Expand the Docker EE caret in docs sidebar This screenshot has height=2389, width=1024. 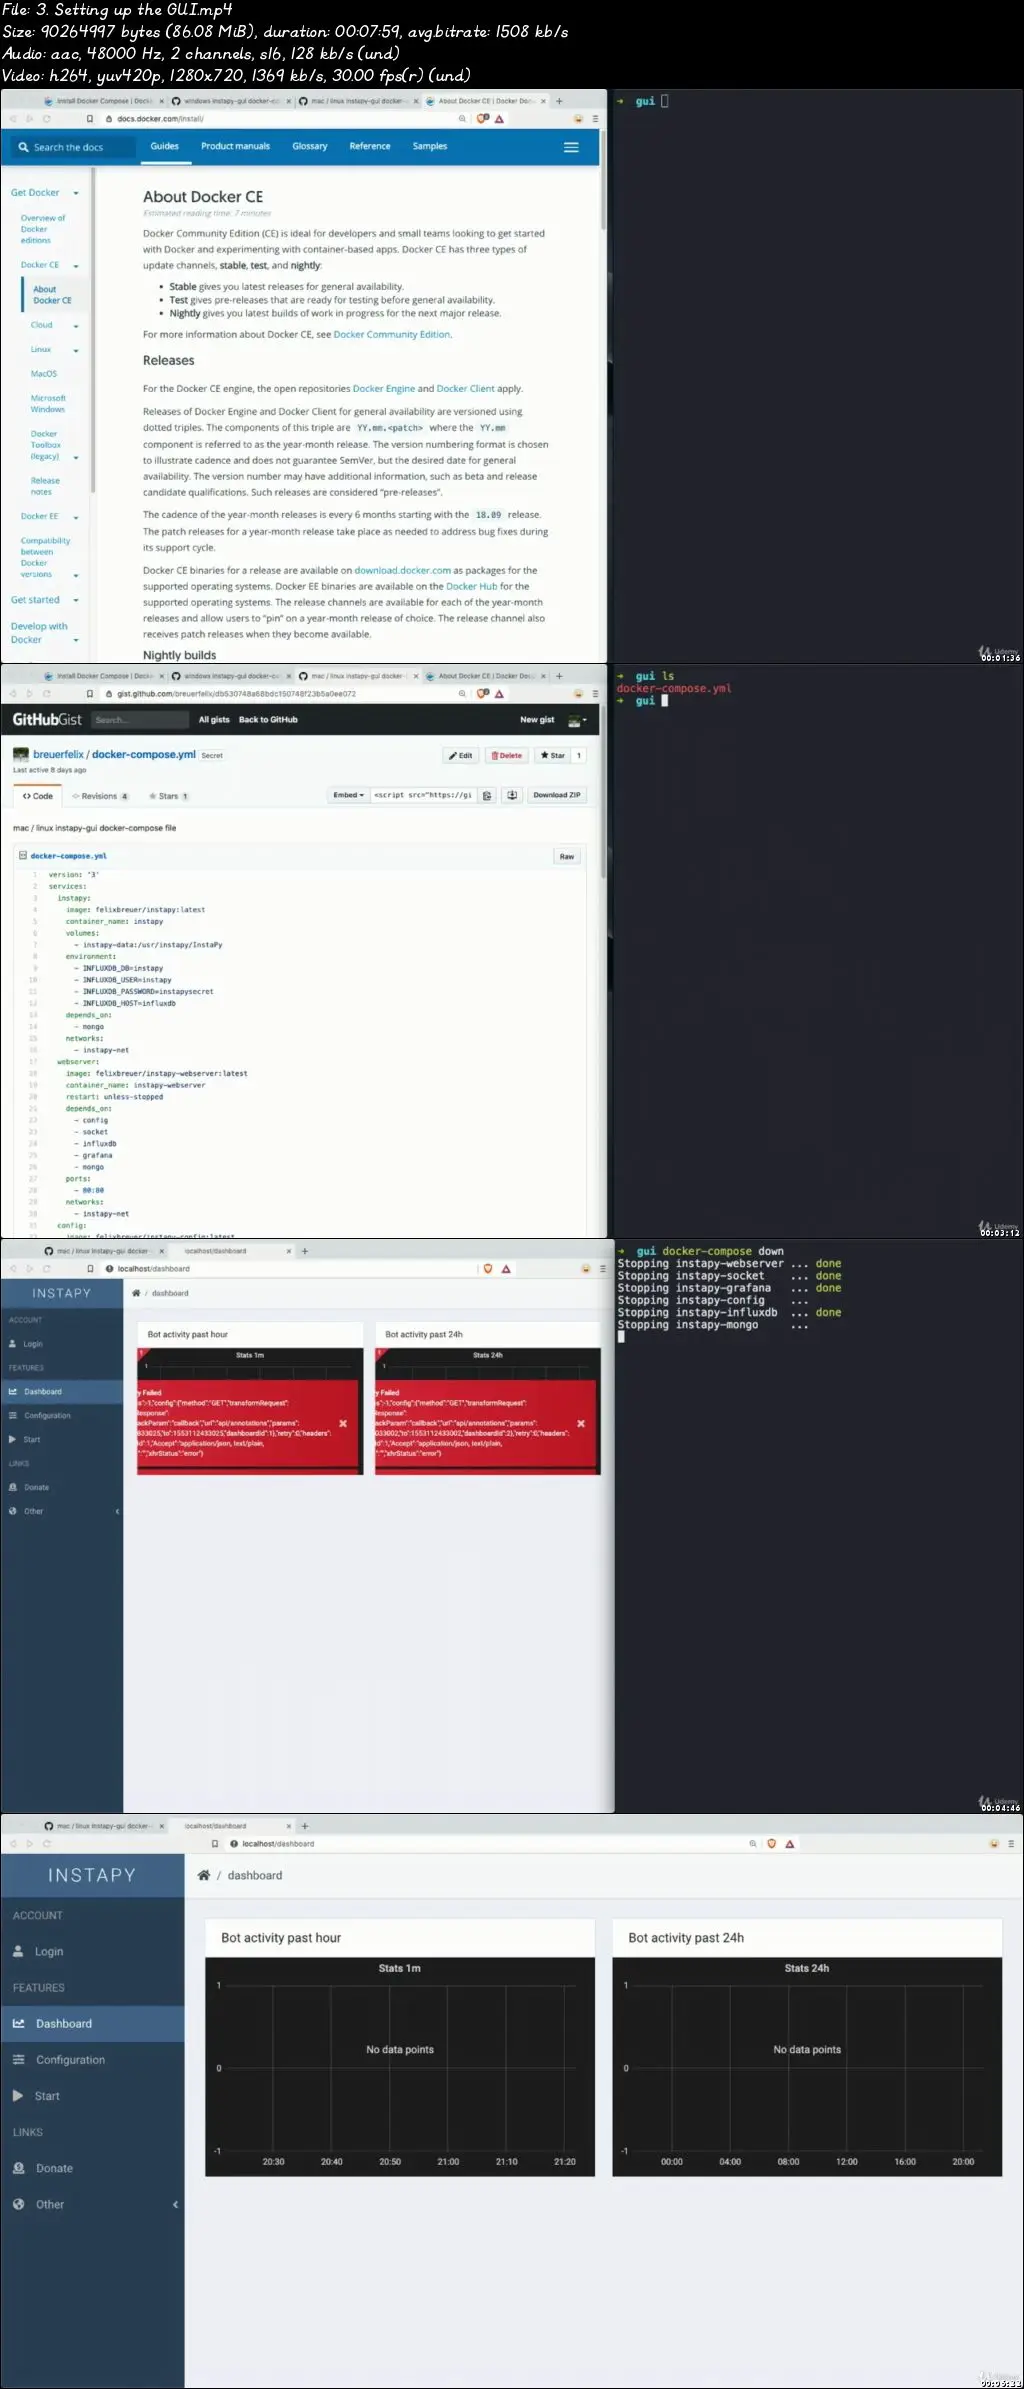click(x=76, y=517)
